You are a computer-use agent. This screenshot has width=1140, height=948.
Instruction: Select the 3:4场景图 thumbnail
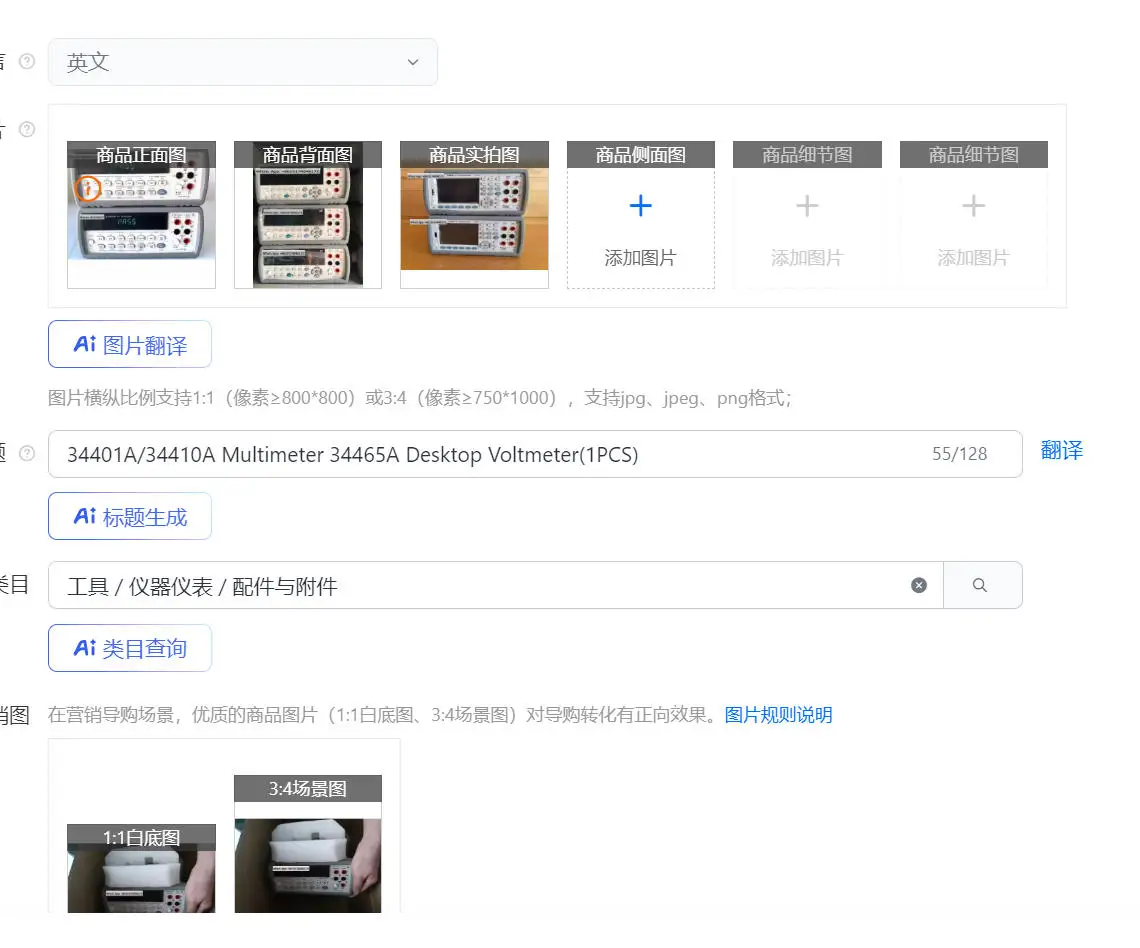(x=308, y=844)
